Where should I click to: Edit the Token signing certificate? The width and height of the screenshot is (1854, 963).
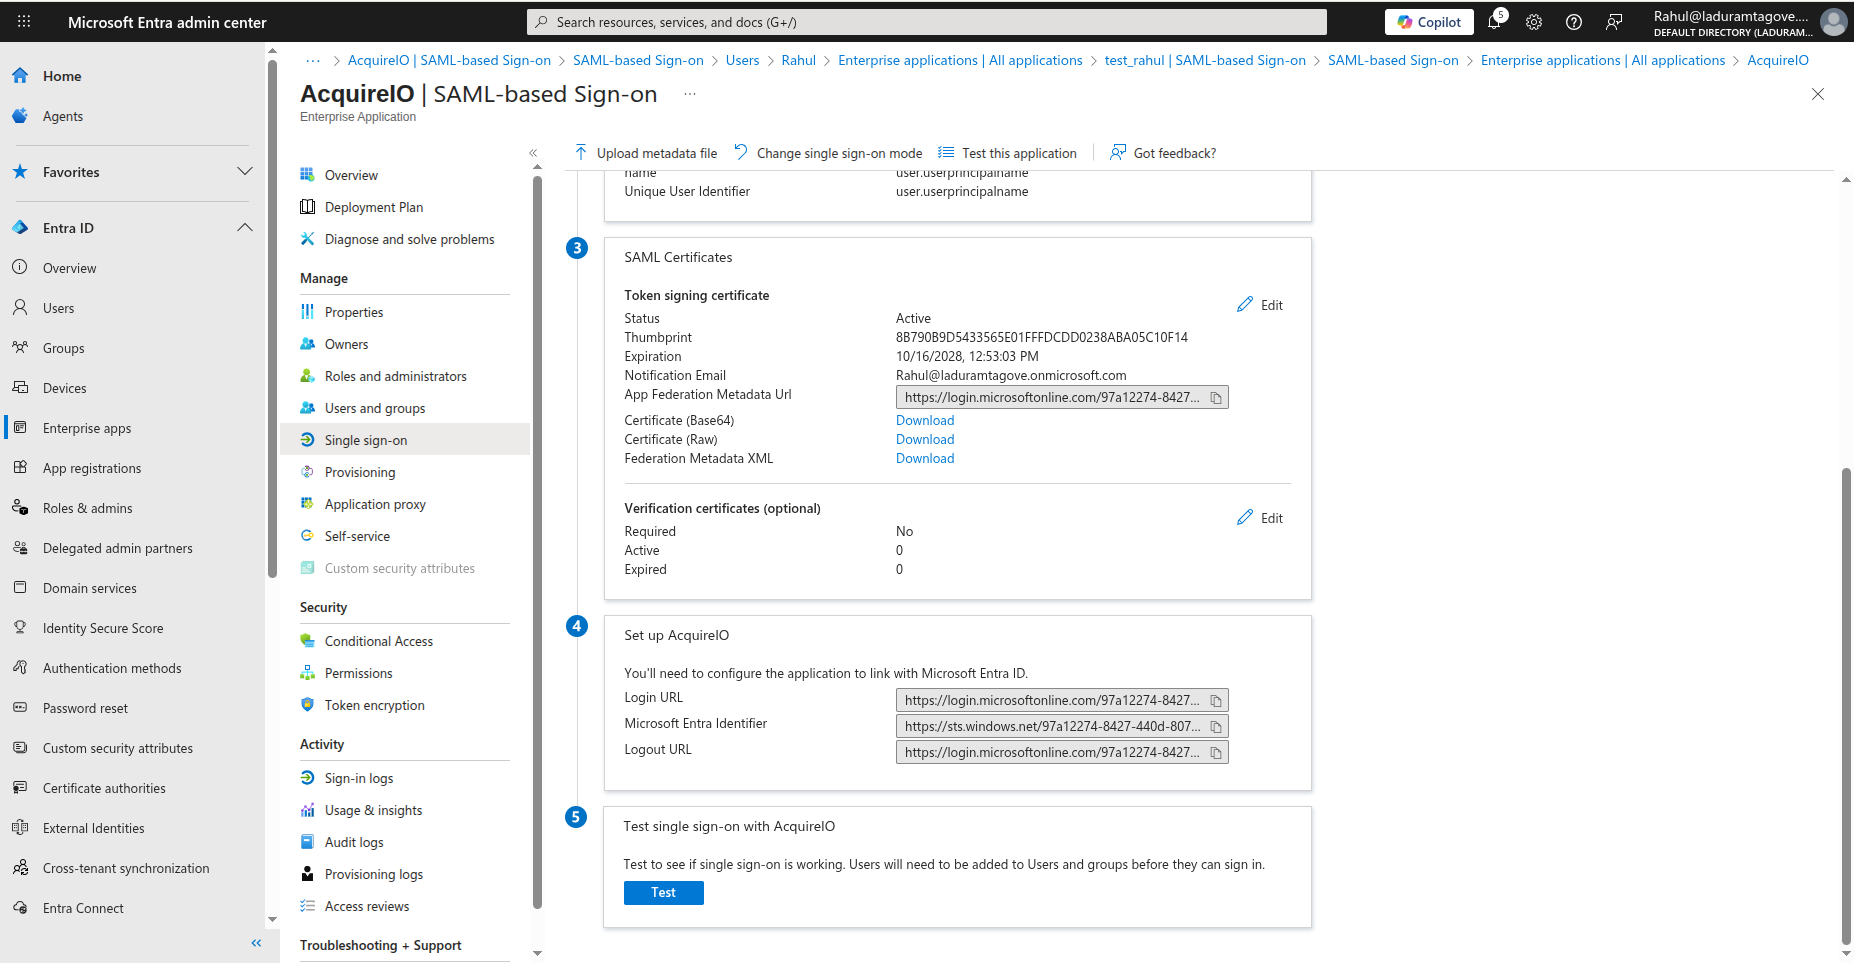click(1260, 305)
